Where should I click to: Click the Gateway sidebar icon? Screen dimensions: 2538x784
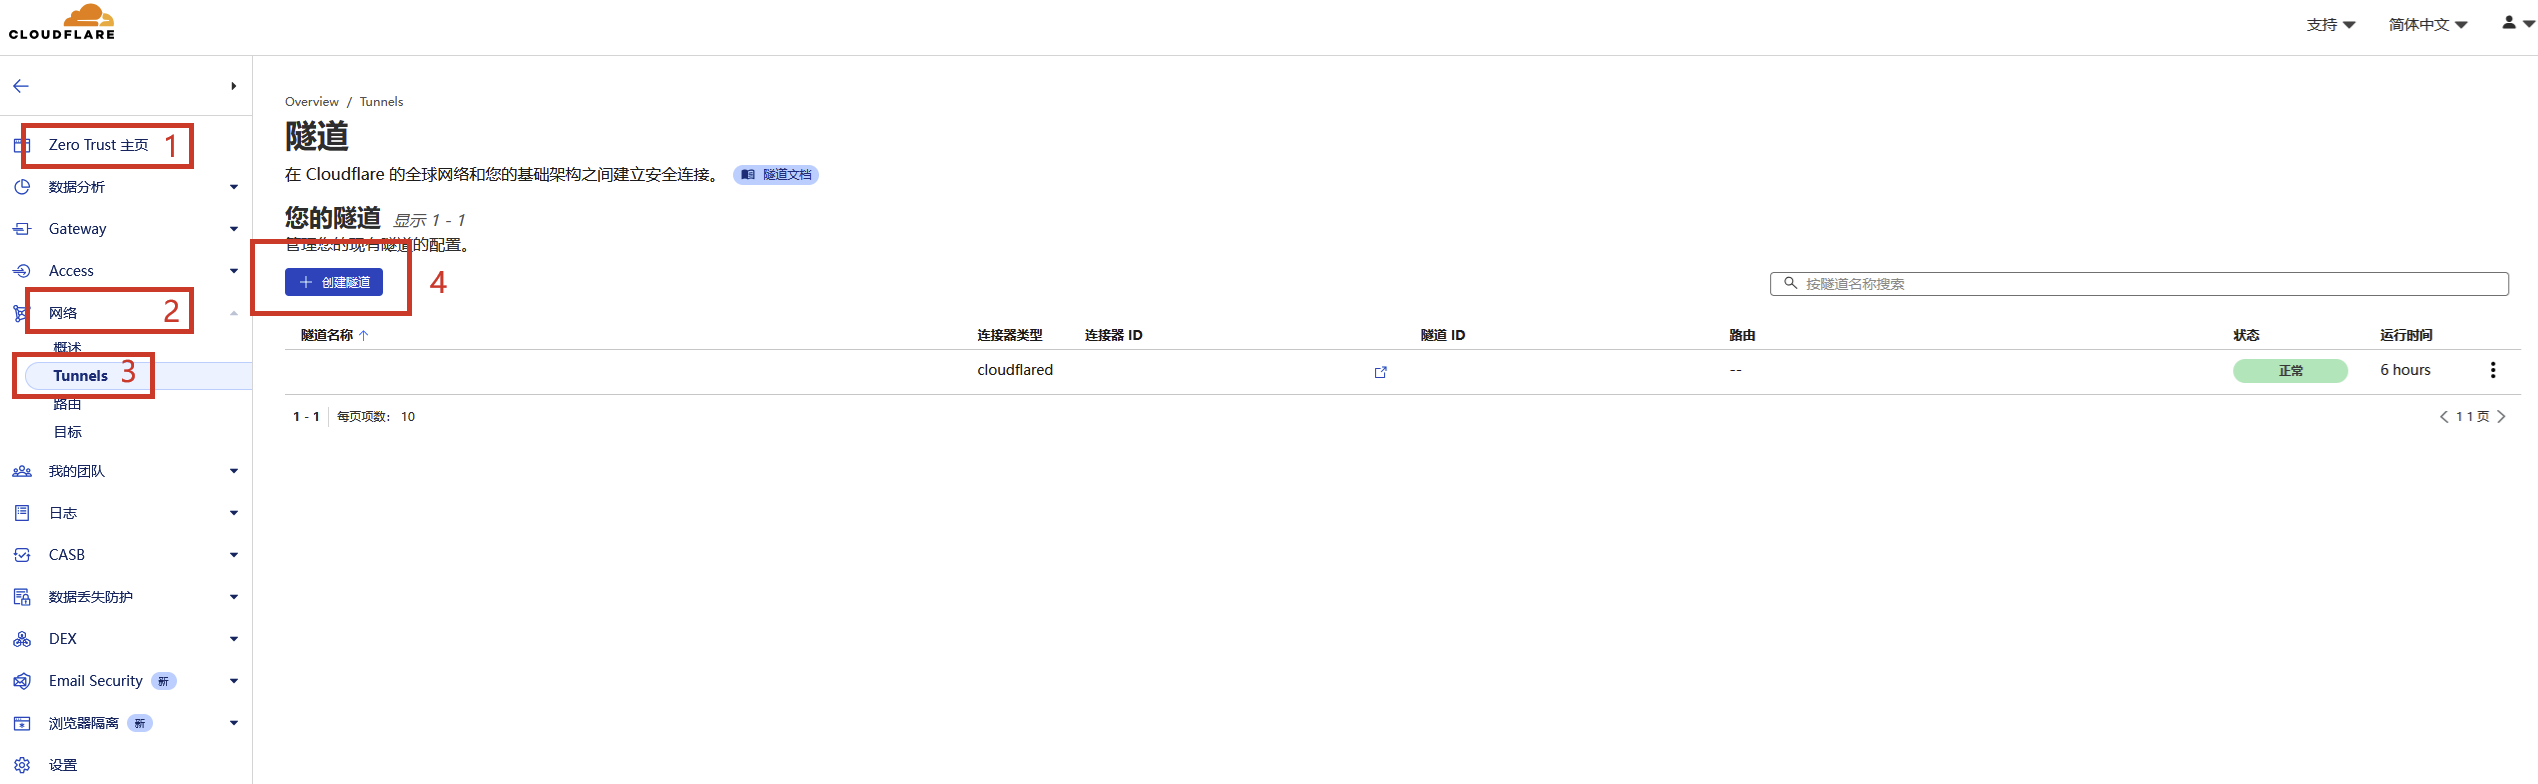[x=22, y=229]
